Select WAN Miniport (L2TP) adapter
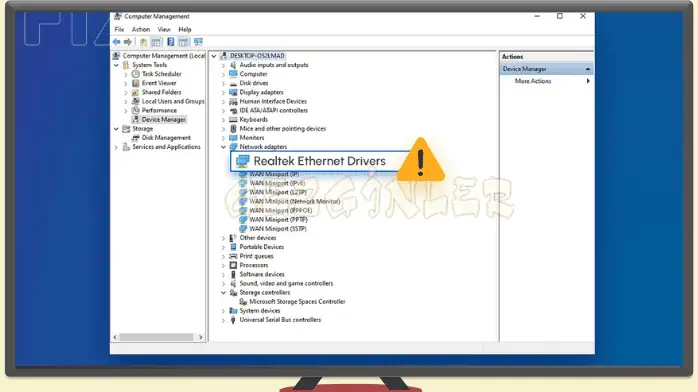Image resolution: width=698 pixels, height=392 pixels. click(278, 192)
